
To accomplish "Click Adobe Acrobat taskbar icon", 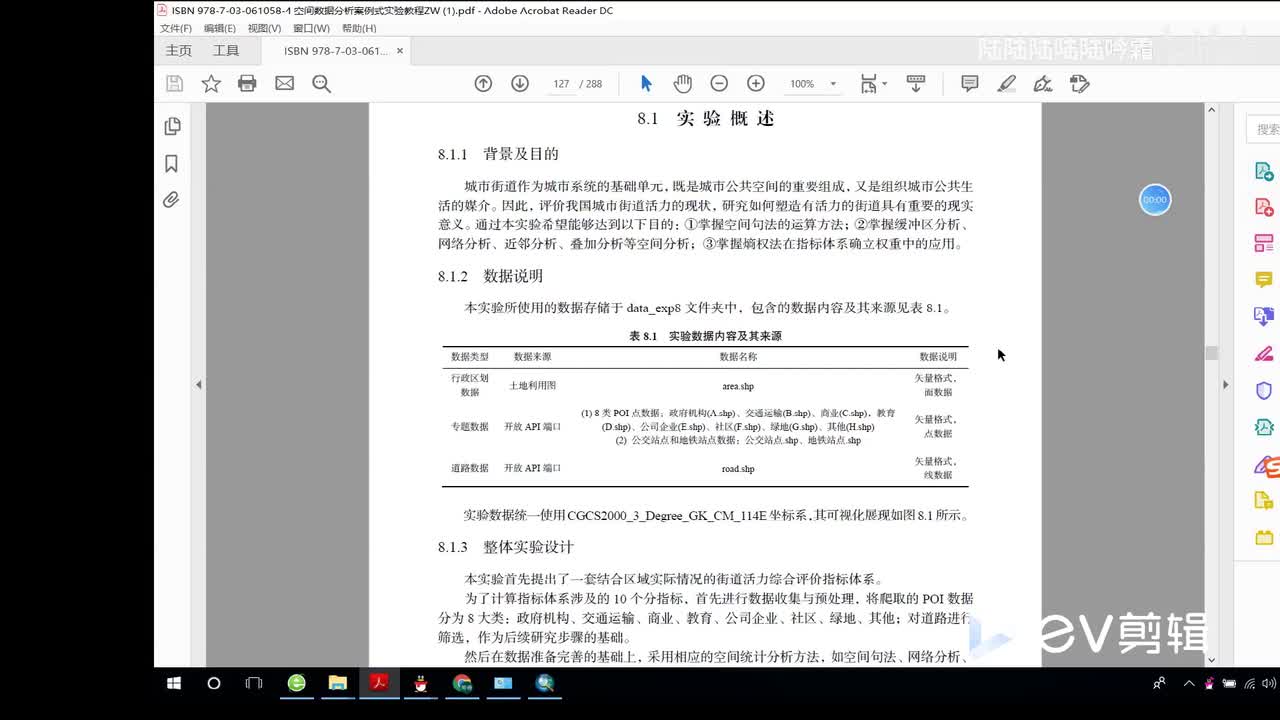I will pyautogui.click(x=379, y=684).
